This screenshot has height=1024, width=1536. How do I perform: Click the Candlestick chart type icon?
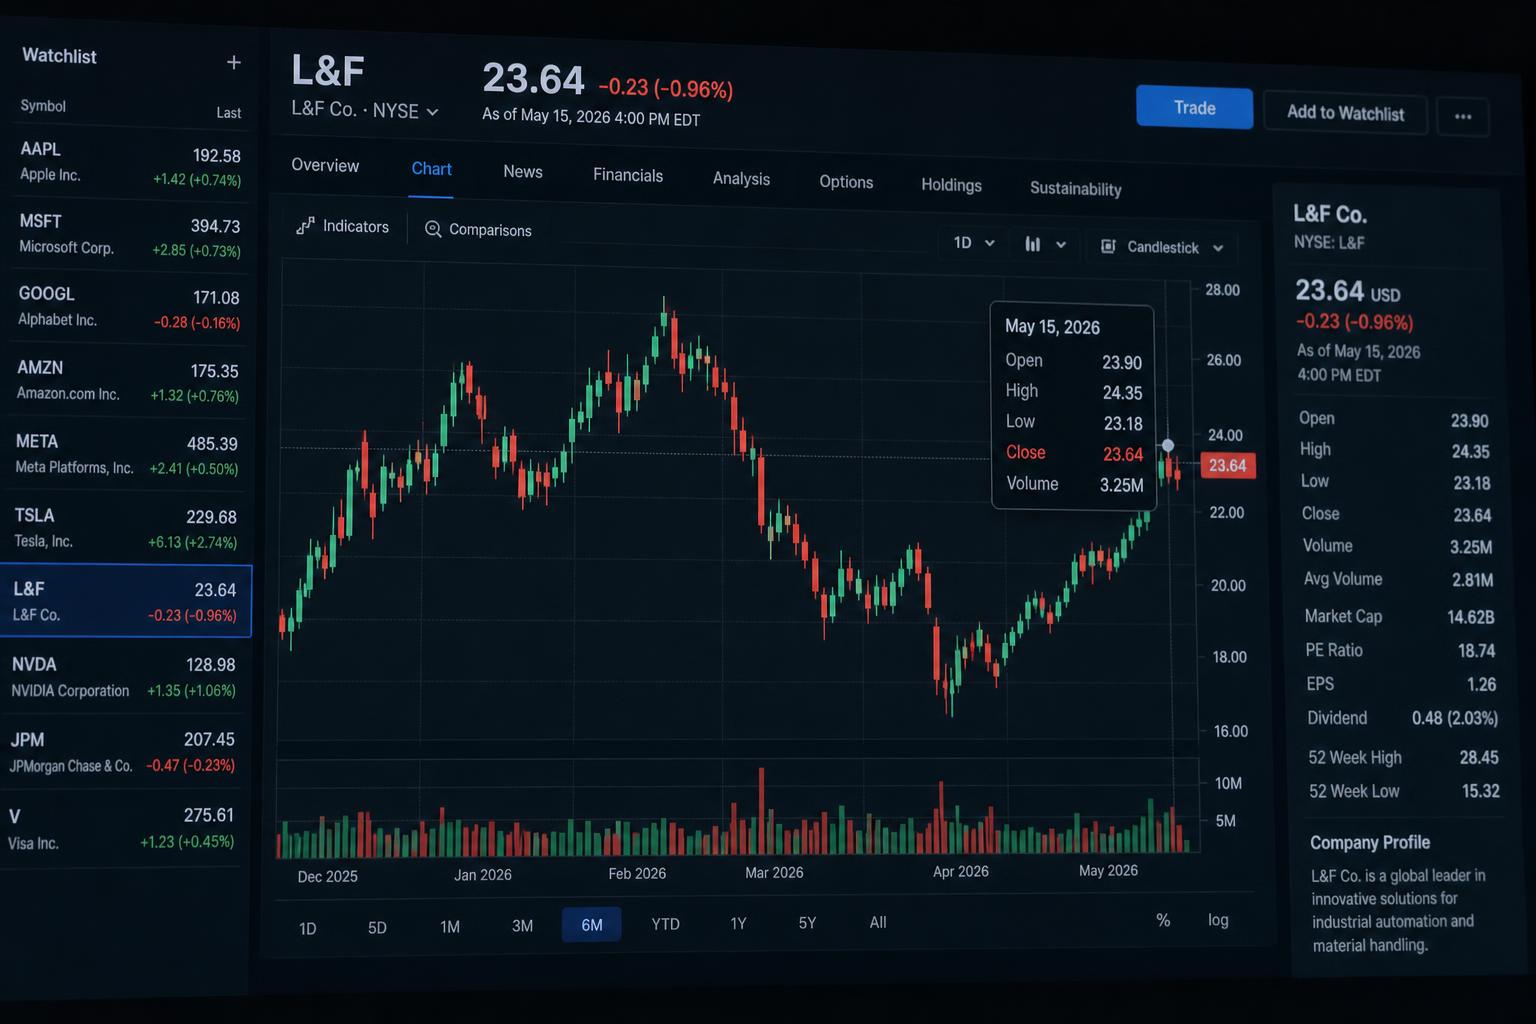pos(1108,246)
